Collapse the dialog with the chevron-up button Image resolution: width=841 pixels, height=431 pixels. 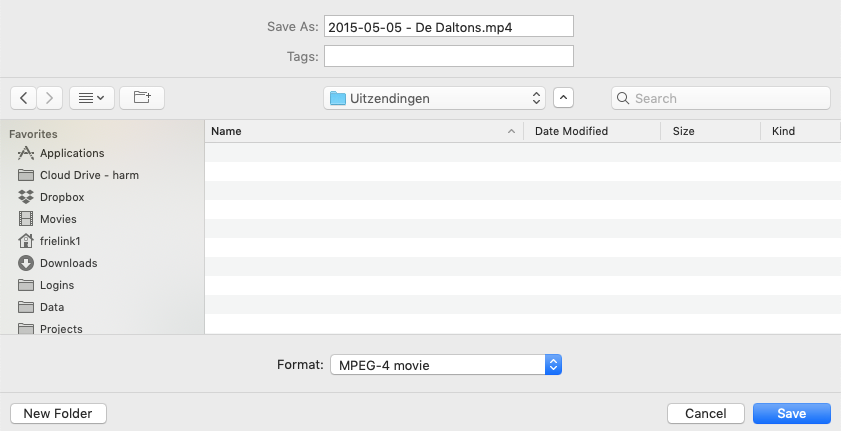pos(563,98)
